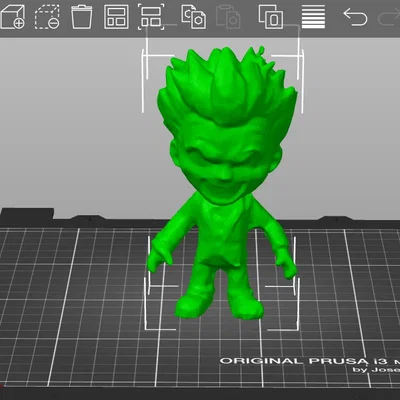Click the Delete selected icon (dashed cube)
The height and width of the screenshot is (400, 400).
(x=47, y=17)
